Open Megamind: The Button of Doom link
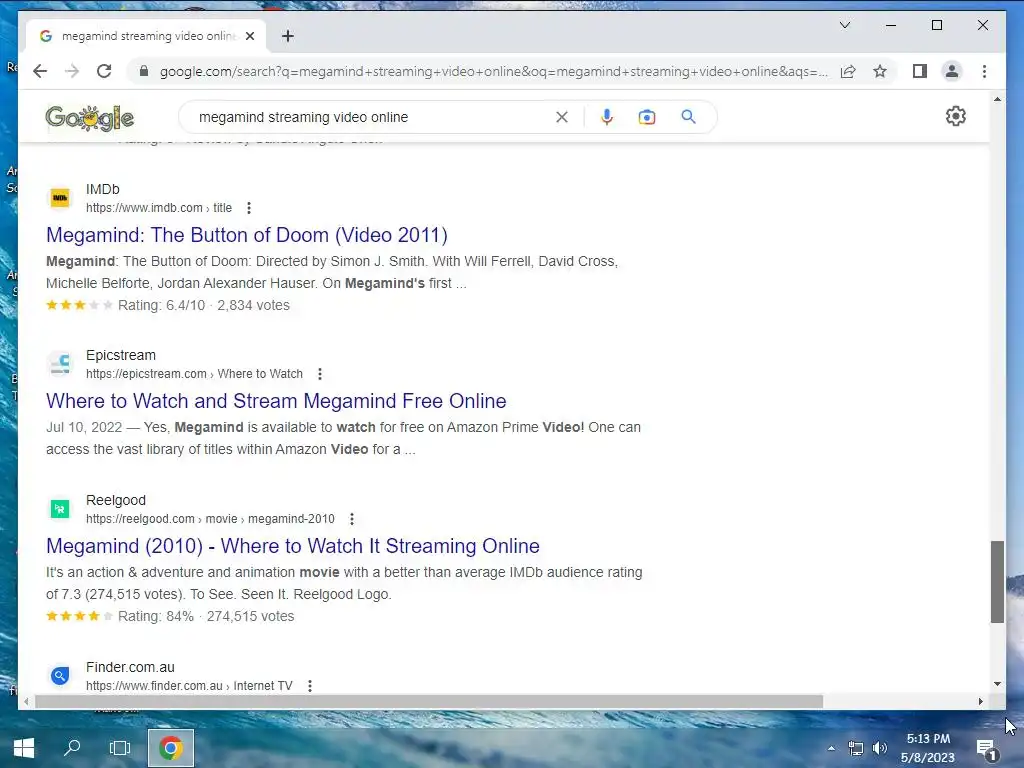Screen dimensions: 1024x768 tap(247, 235)
